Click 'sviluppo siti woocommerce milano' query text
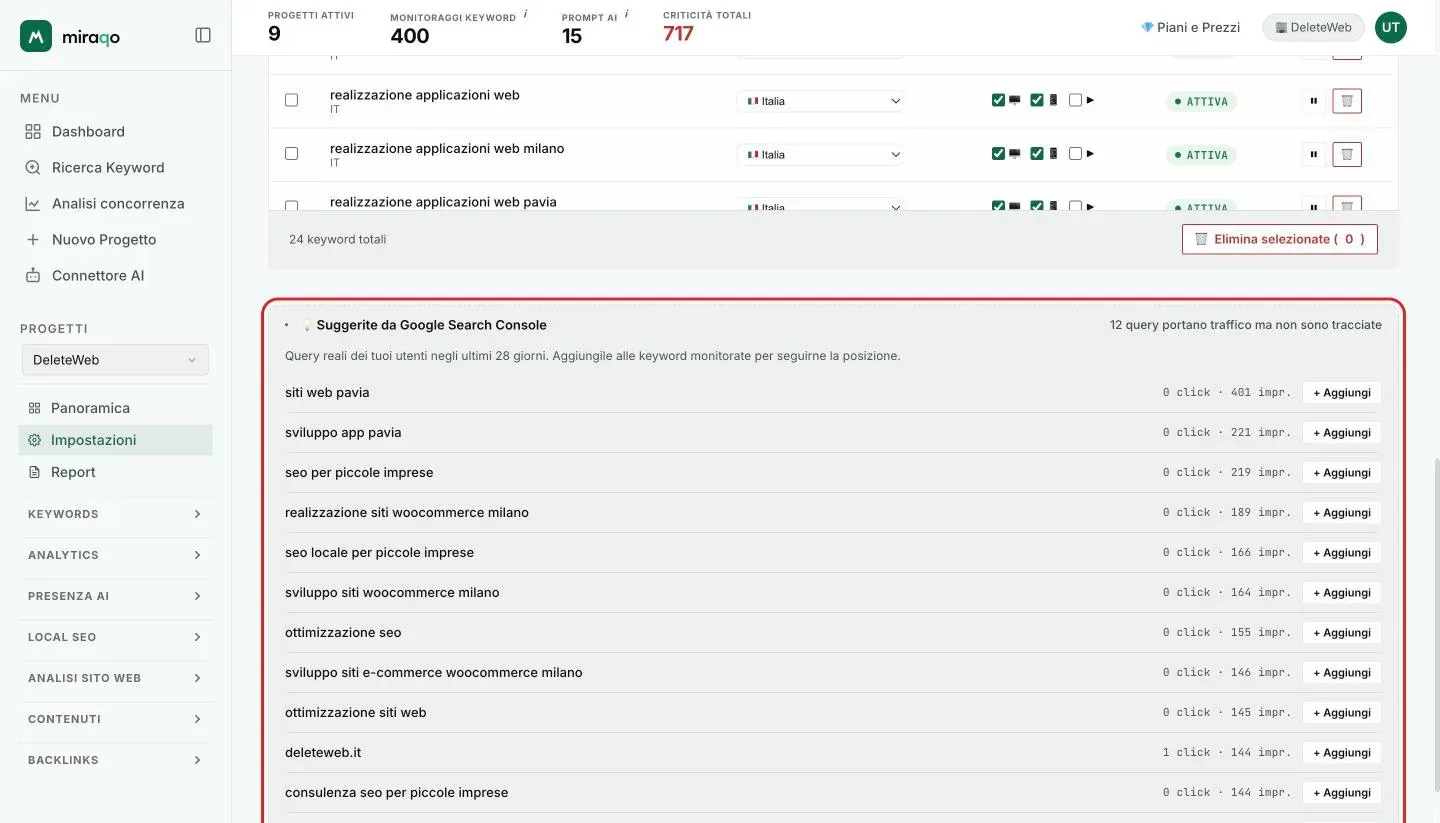 [x=392, y=592]
